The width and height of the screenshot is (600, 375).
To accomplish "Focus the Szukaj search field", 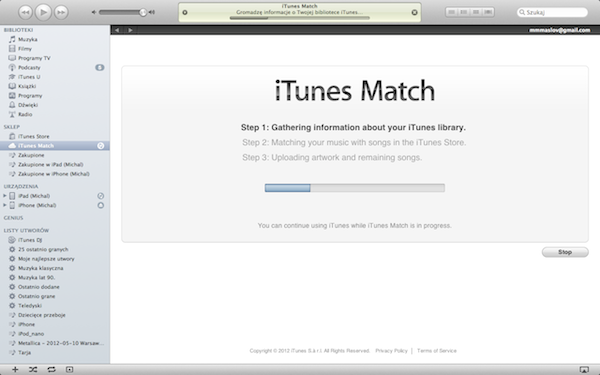I will pos(552,13).
